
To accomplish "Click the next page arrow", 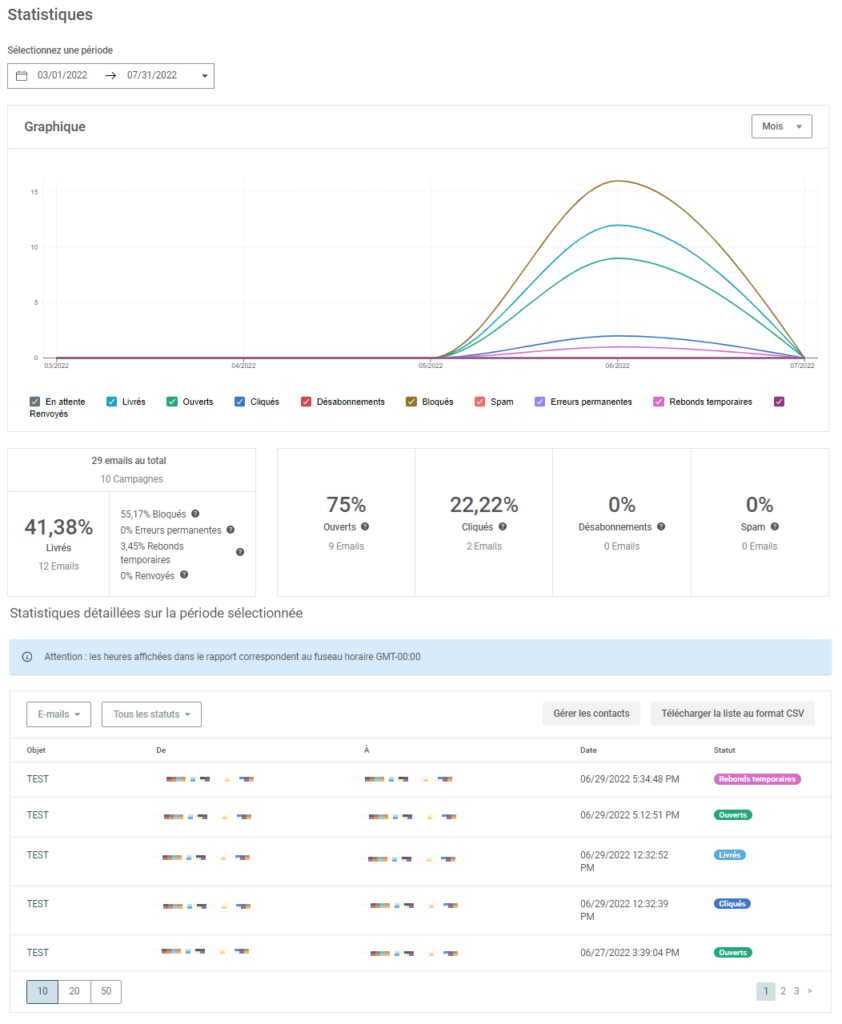I will (809, 991).
